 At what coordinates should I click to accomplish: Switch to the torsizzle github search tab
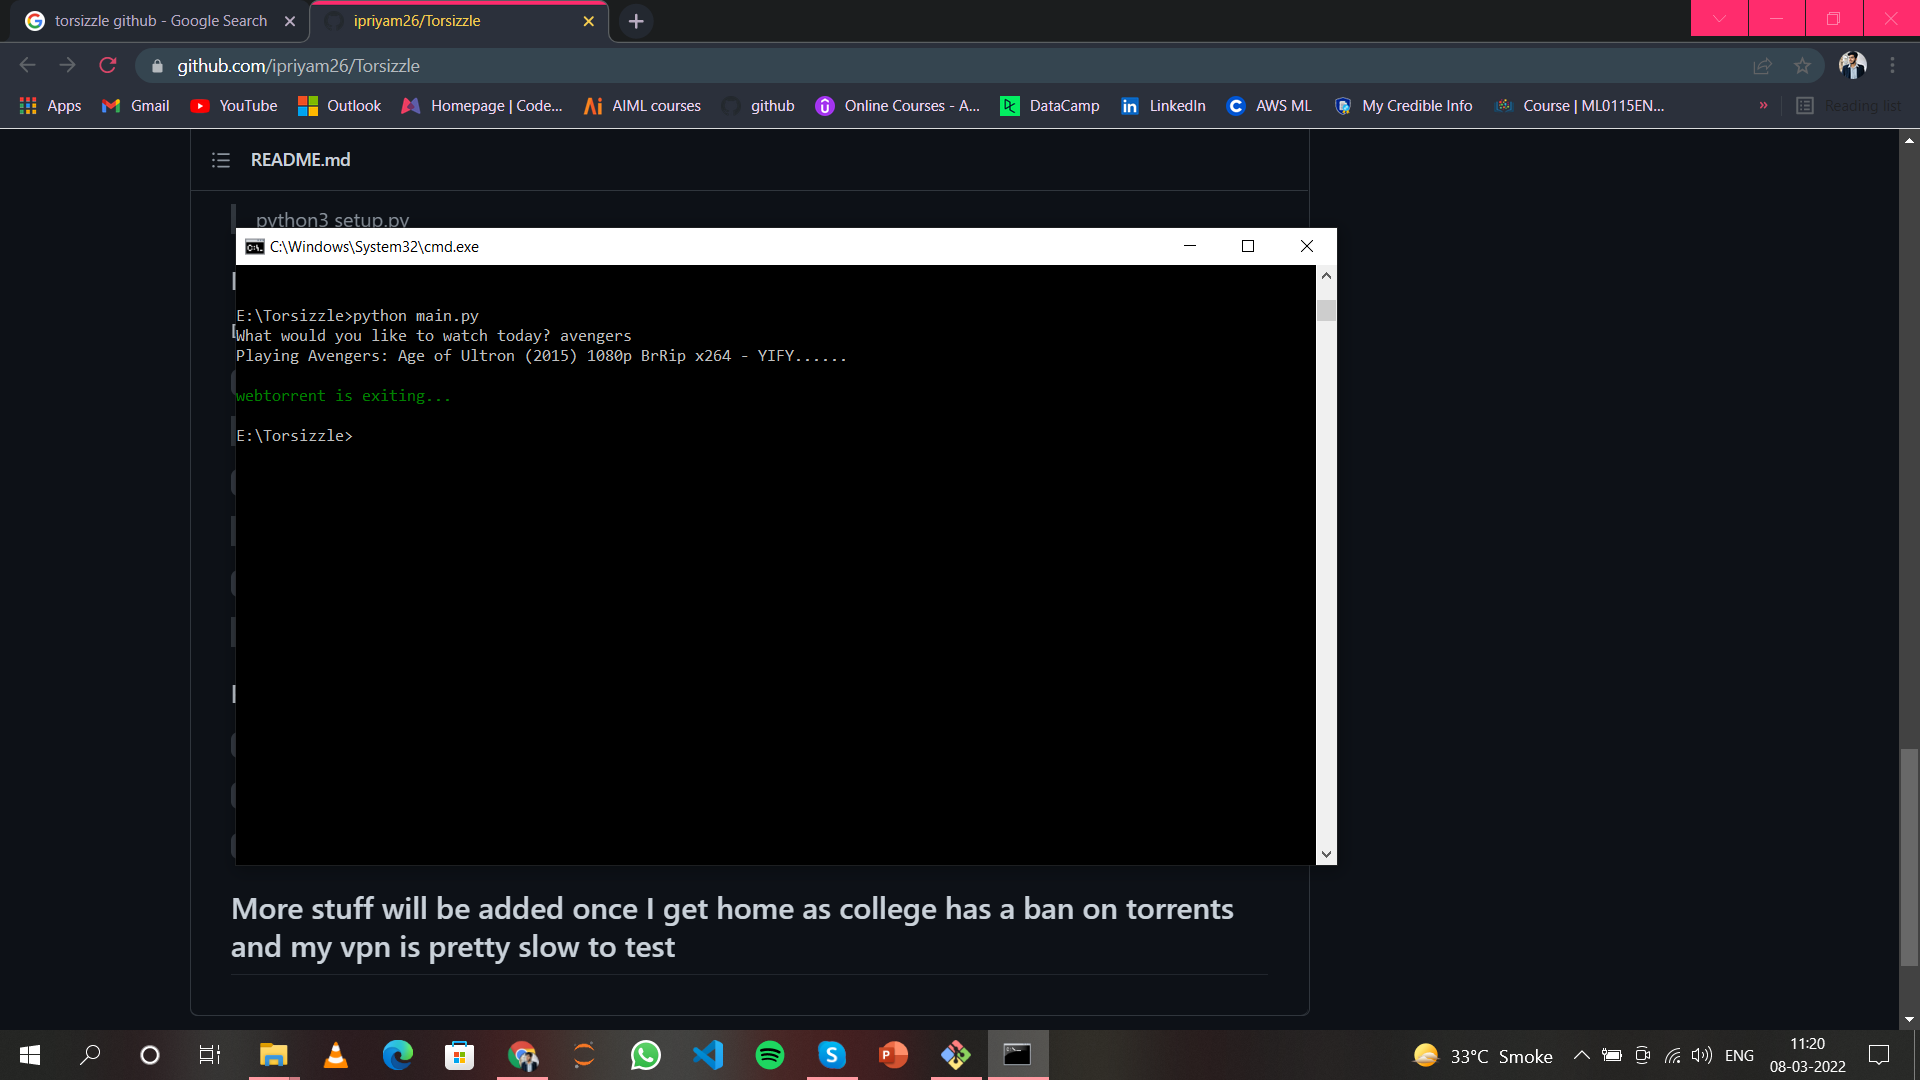coord(150,20)
